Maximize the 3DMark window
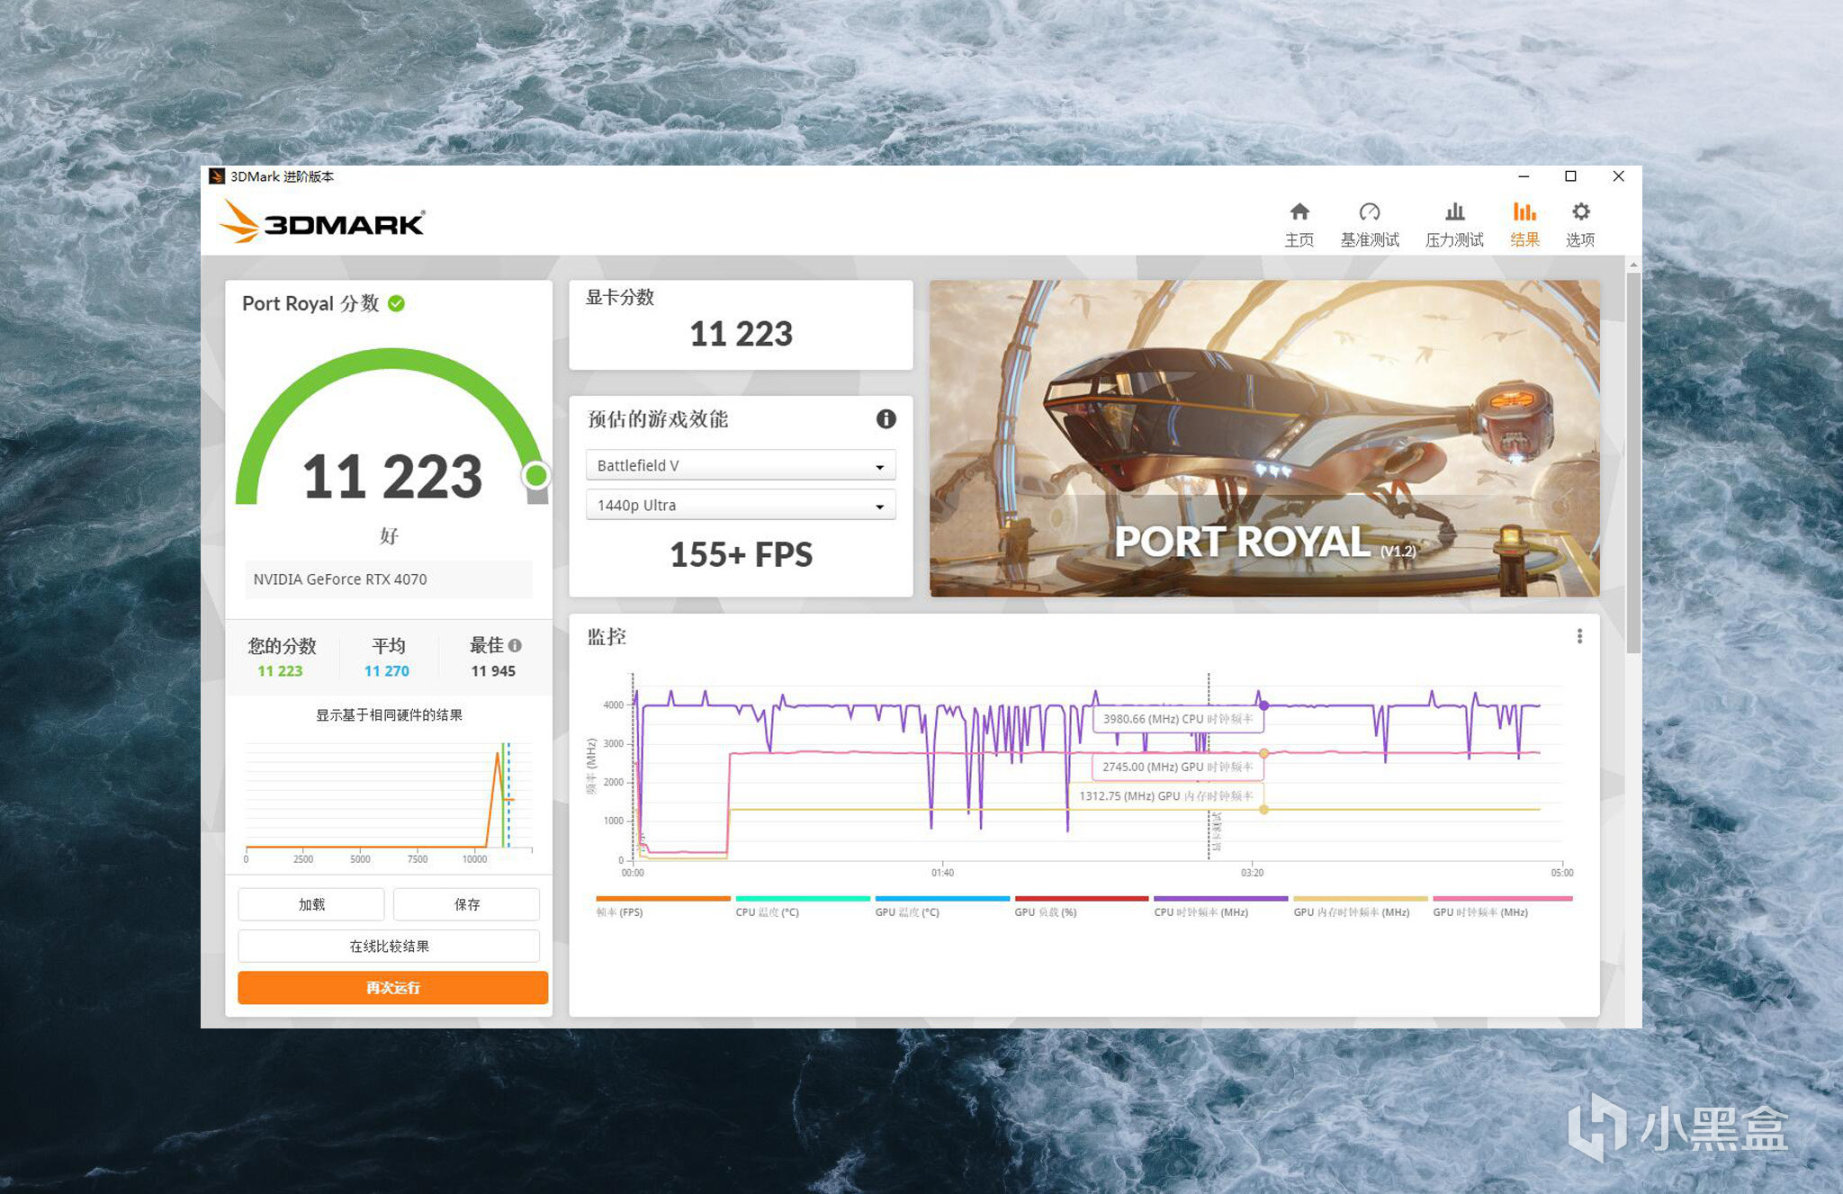 point(1571,176)
